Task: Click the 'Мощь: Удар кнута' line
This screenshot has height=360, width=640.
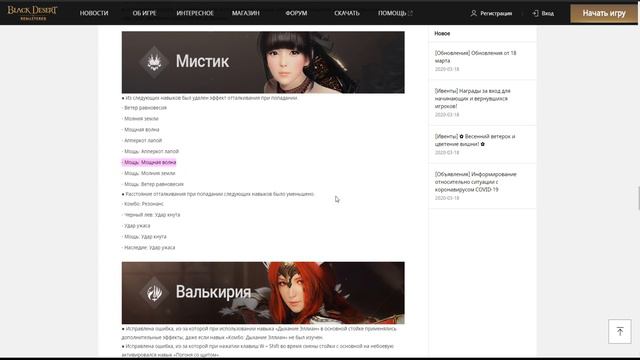Action: (x=144, y=236)
